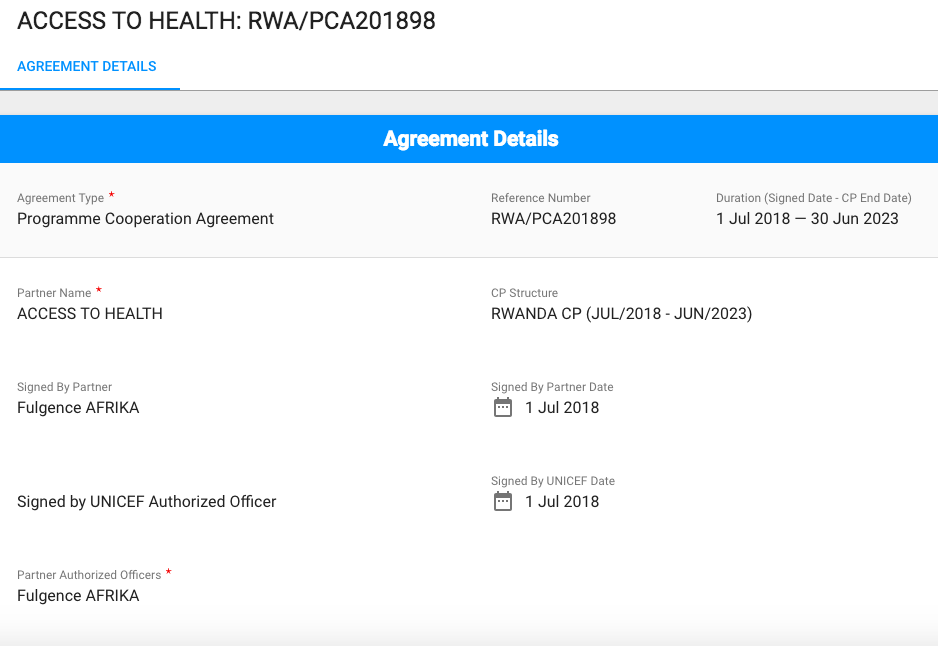Click Partner Authorized Officers Fulgence AFRIKA field
Screen dimensions: 938x646
78,596
